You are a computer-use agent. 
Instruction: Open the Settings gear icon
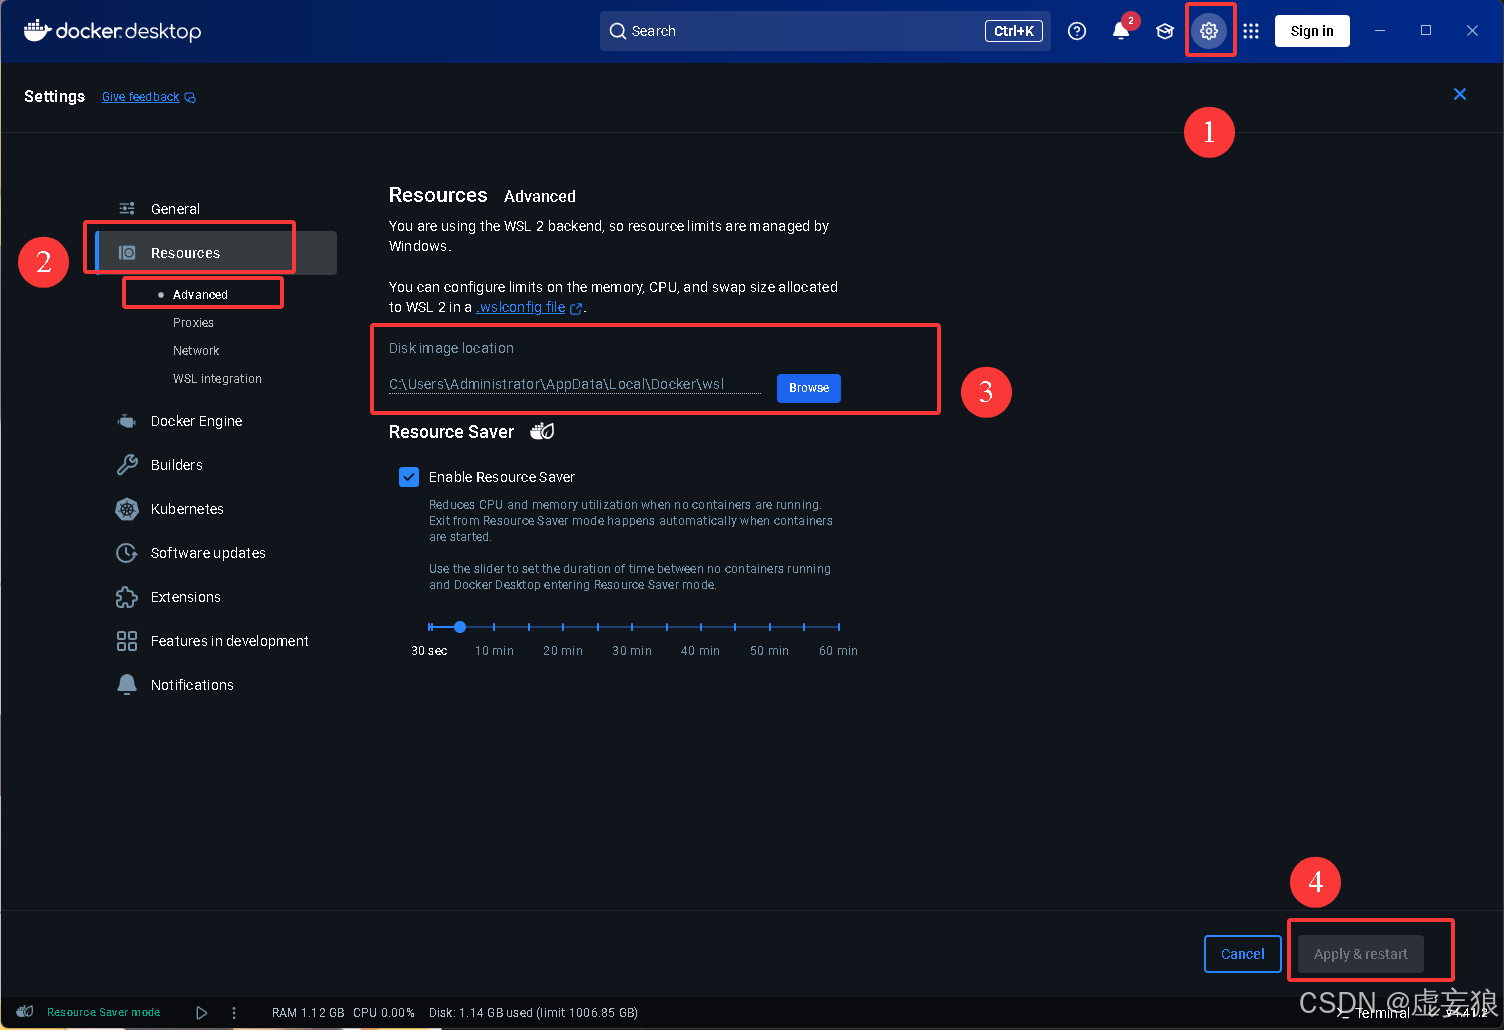tap(1209, 31)
